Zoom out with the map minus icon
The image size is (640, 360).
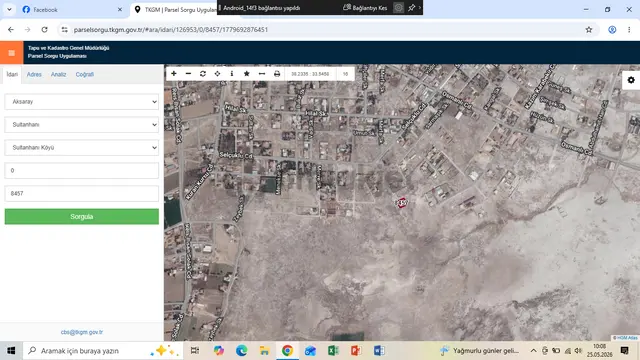point(188,74)
